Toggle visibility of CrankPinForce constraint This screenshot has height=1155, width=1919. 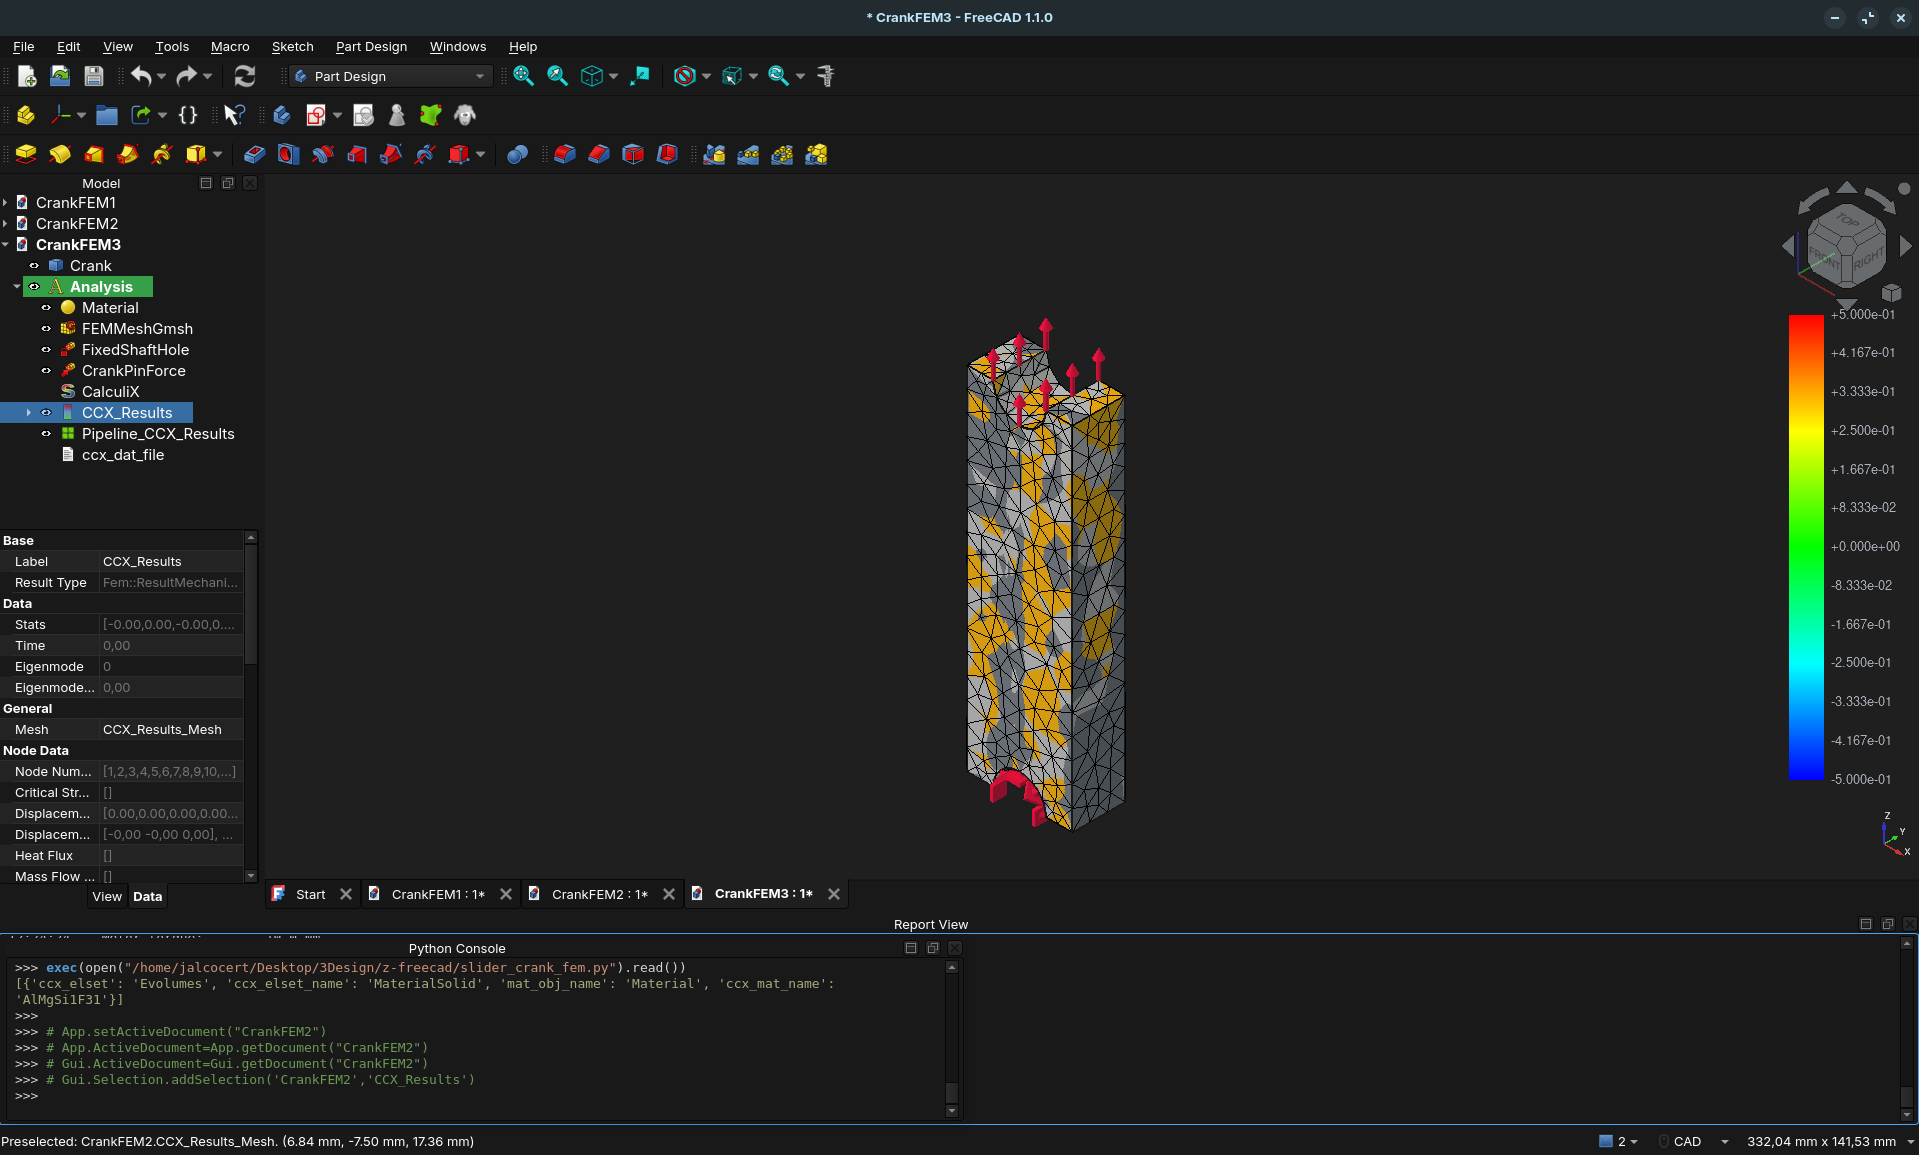click(46, 371)
